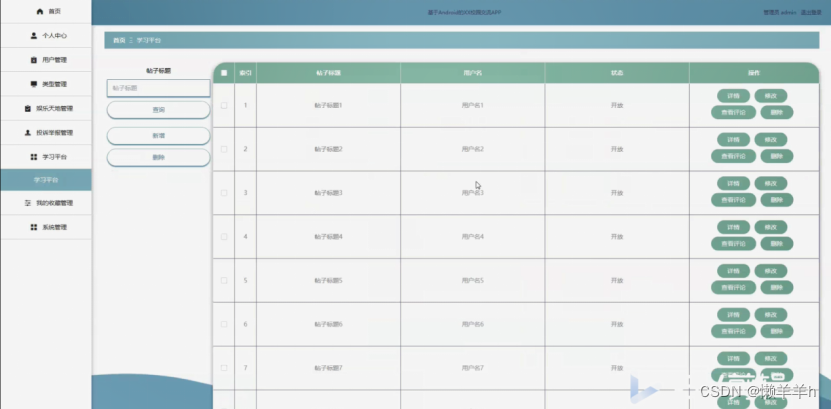Click the cell 帖子标题3
This screenshot has height=409, width=831.
pyautogui.click(x=328, y=193)
